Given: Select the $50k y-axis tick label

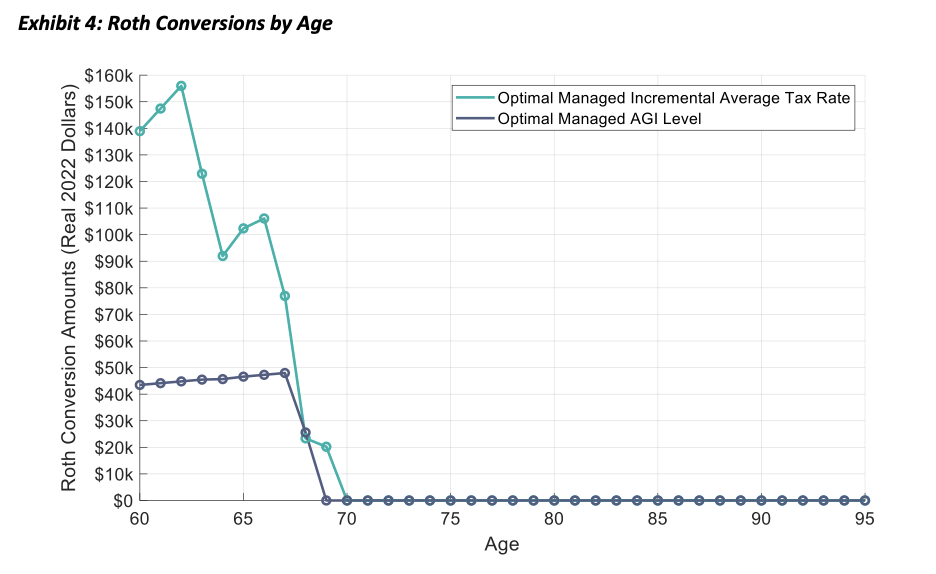Looking at the screenshot, I should click(112, 367).
